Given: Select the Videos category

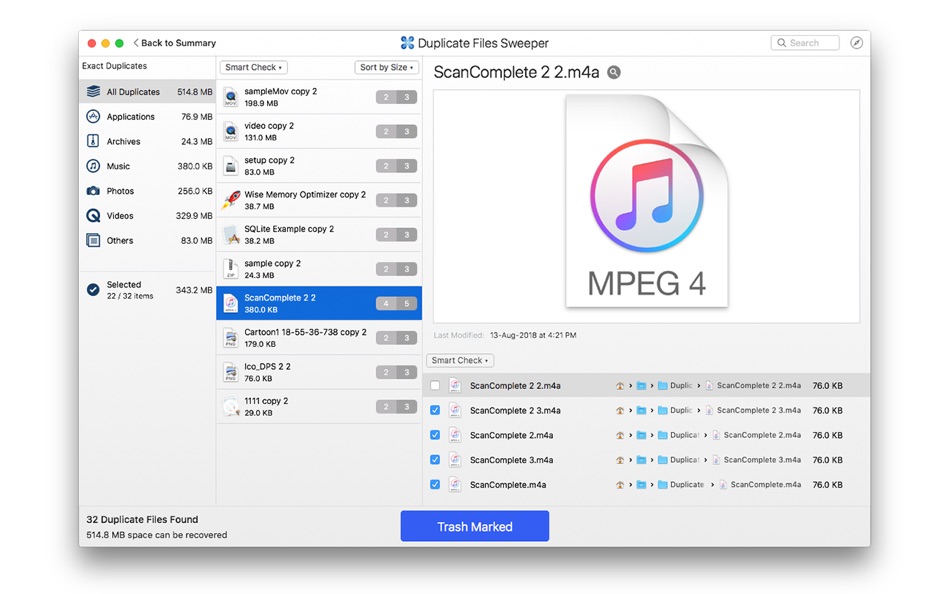Looking at the screenshot, I should [148, 216].
